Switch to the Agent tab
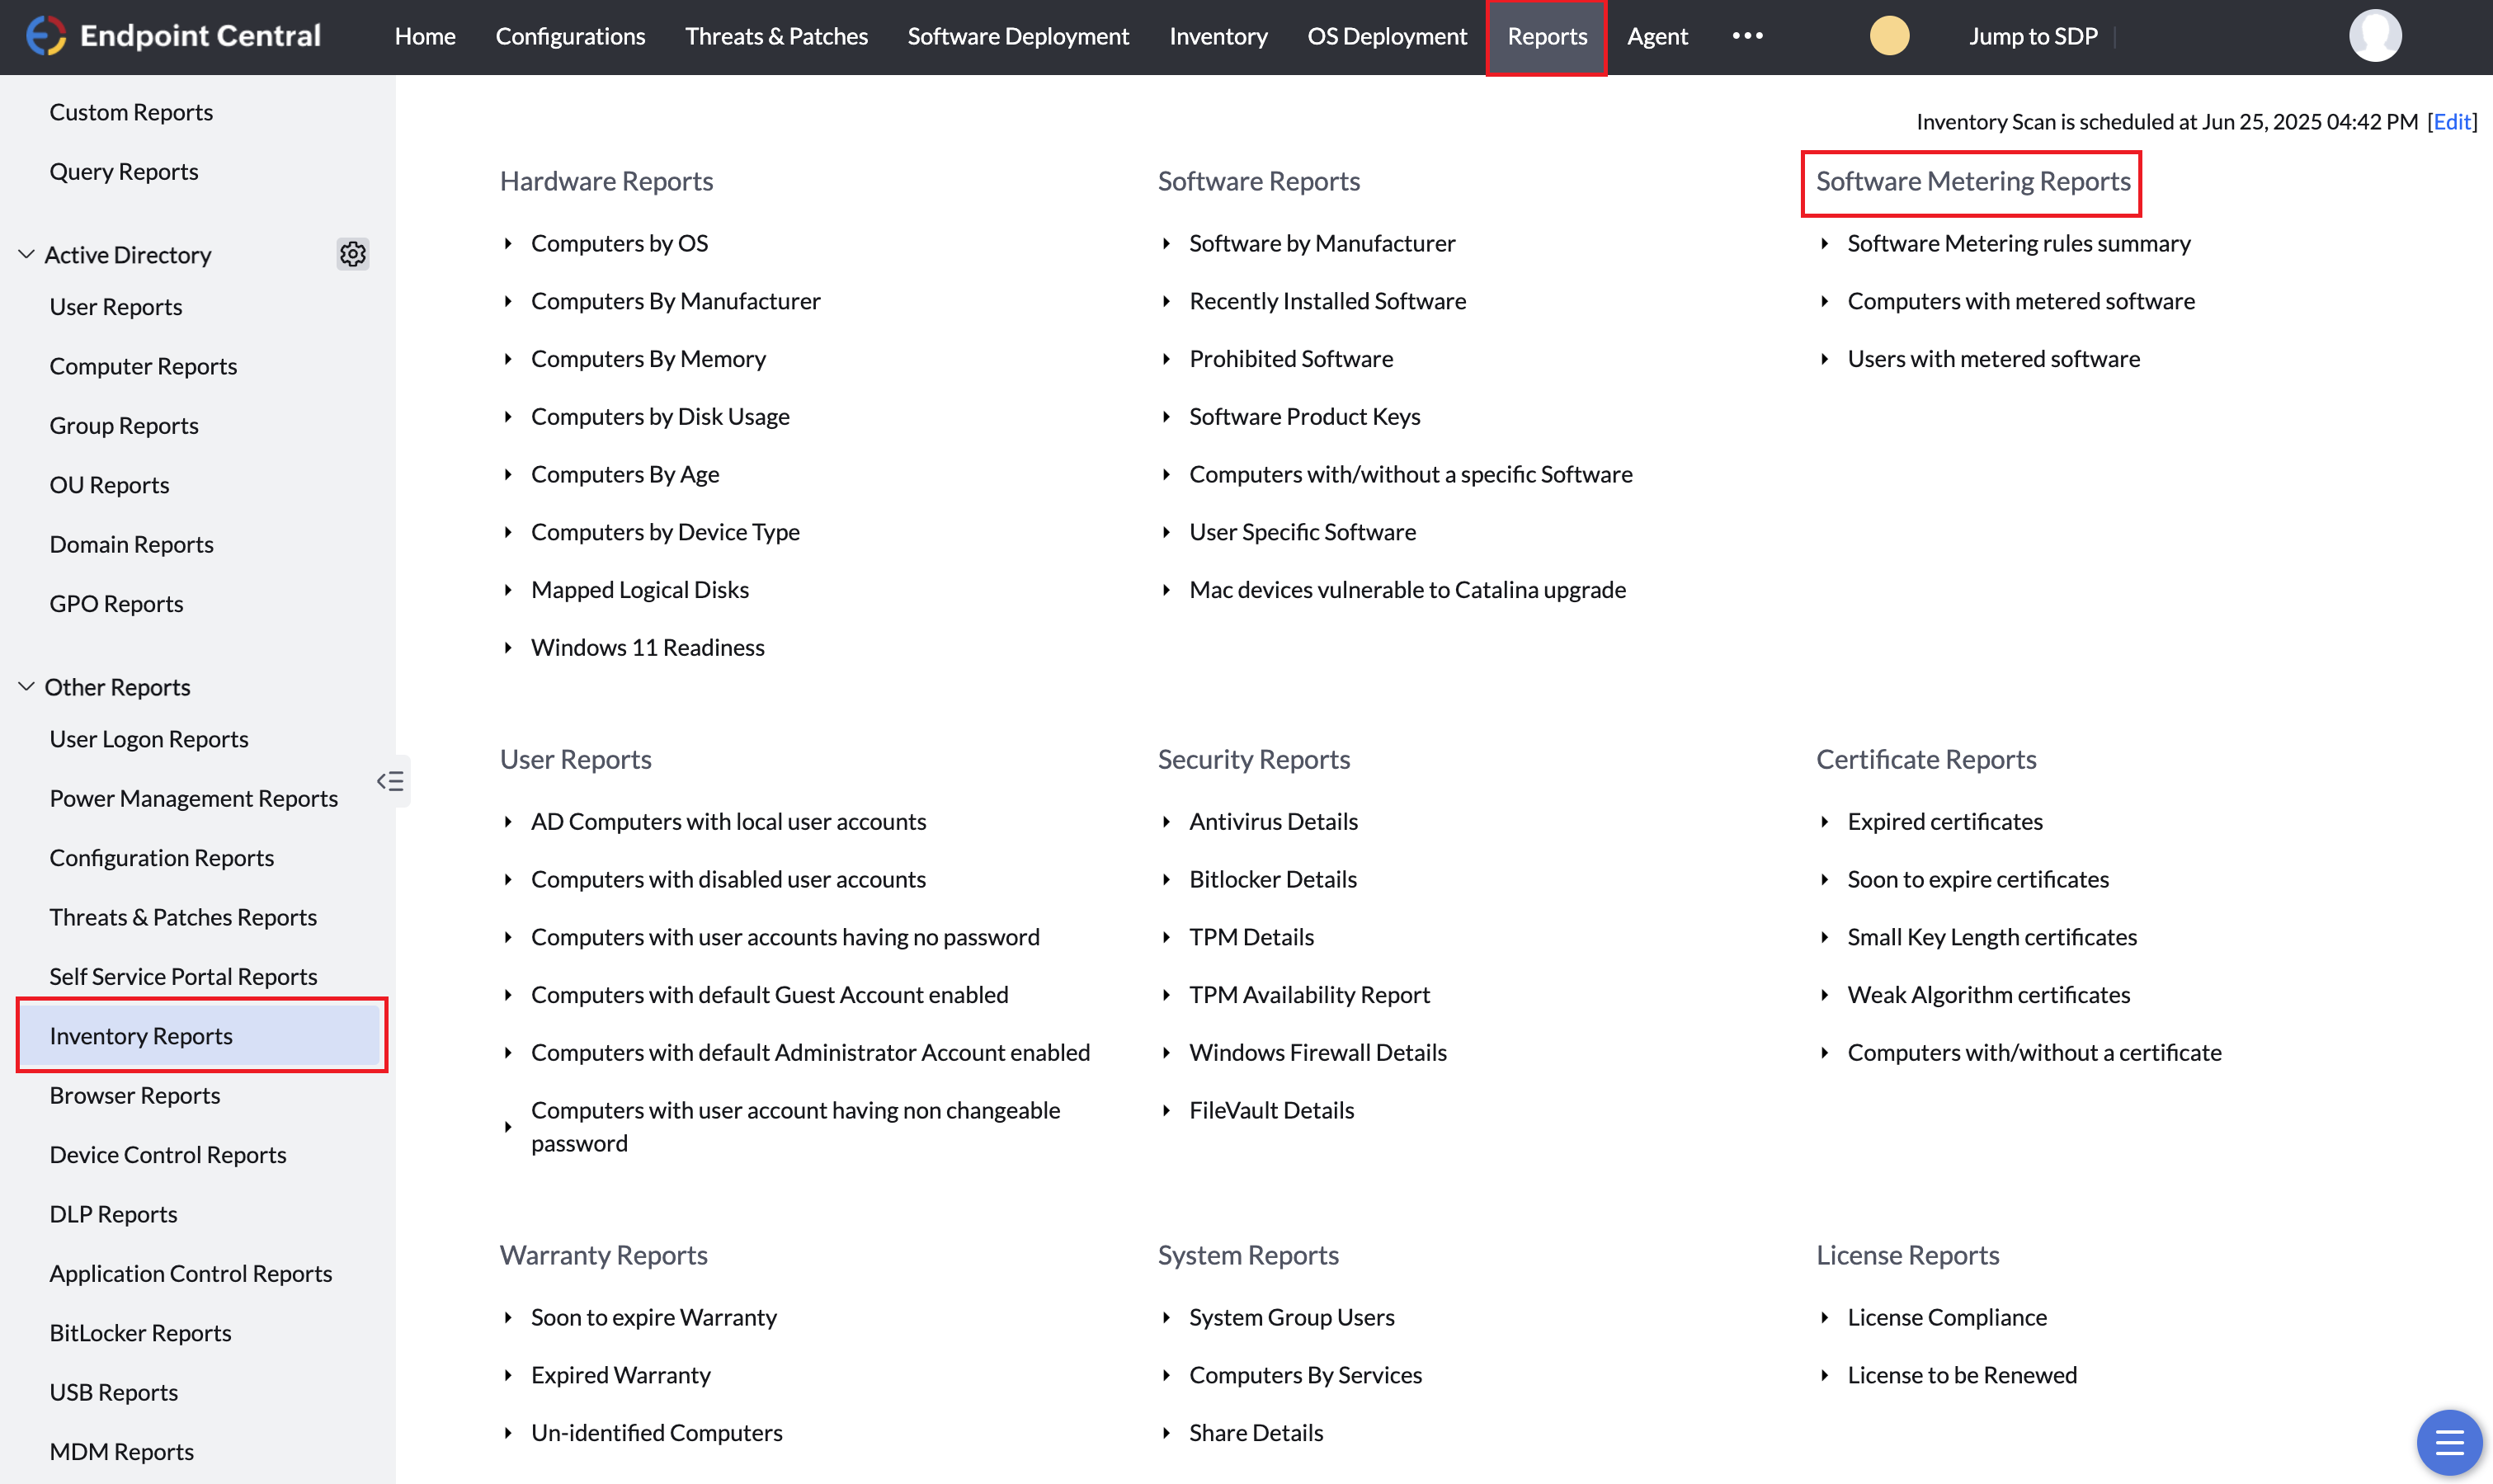Screen dimensions: 2493x1484 pyautogui.click(x=1657, y=36)
